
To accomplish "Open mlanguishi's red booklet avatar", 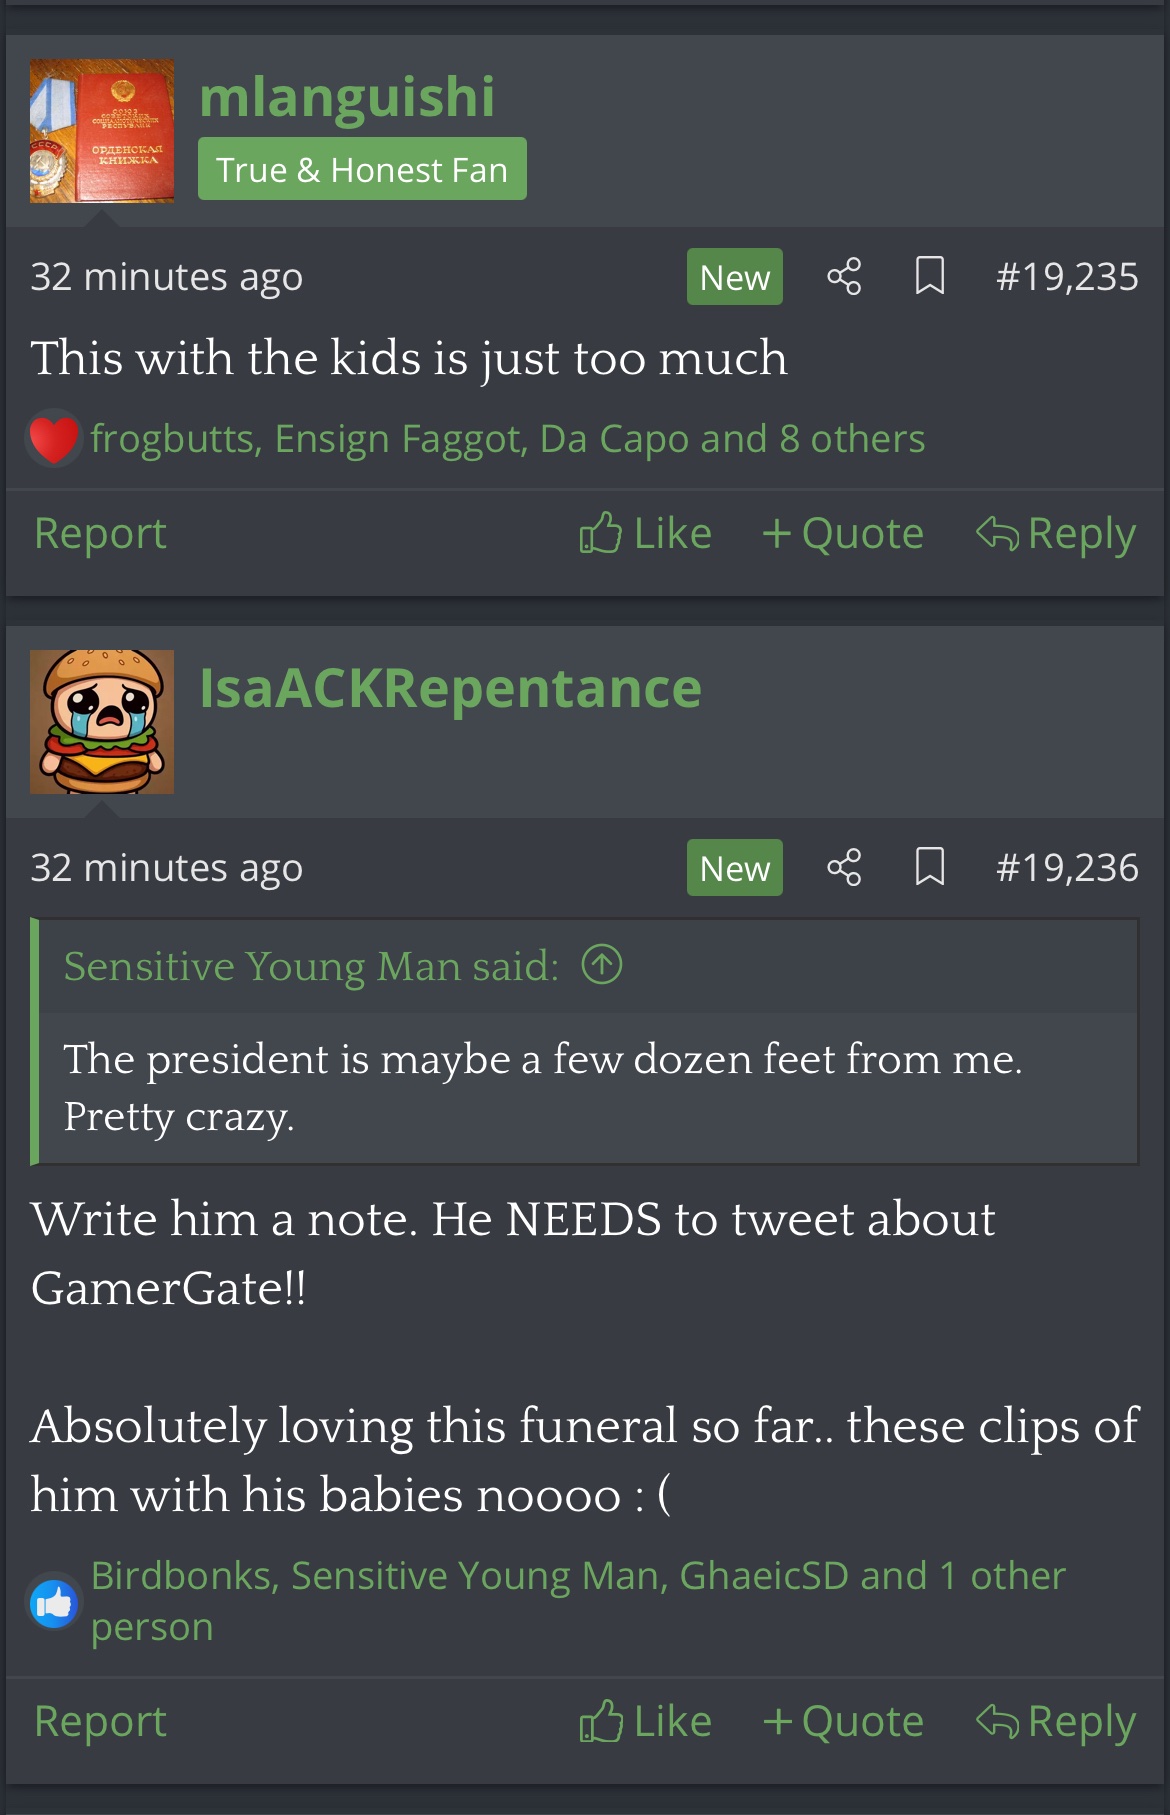I will 102,131.
